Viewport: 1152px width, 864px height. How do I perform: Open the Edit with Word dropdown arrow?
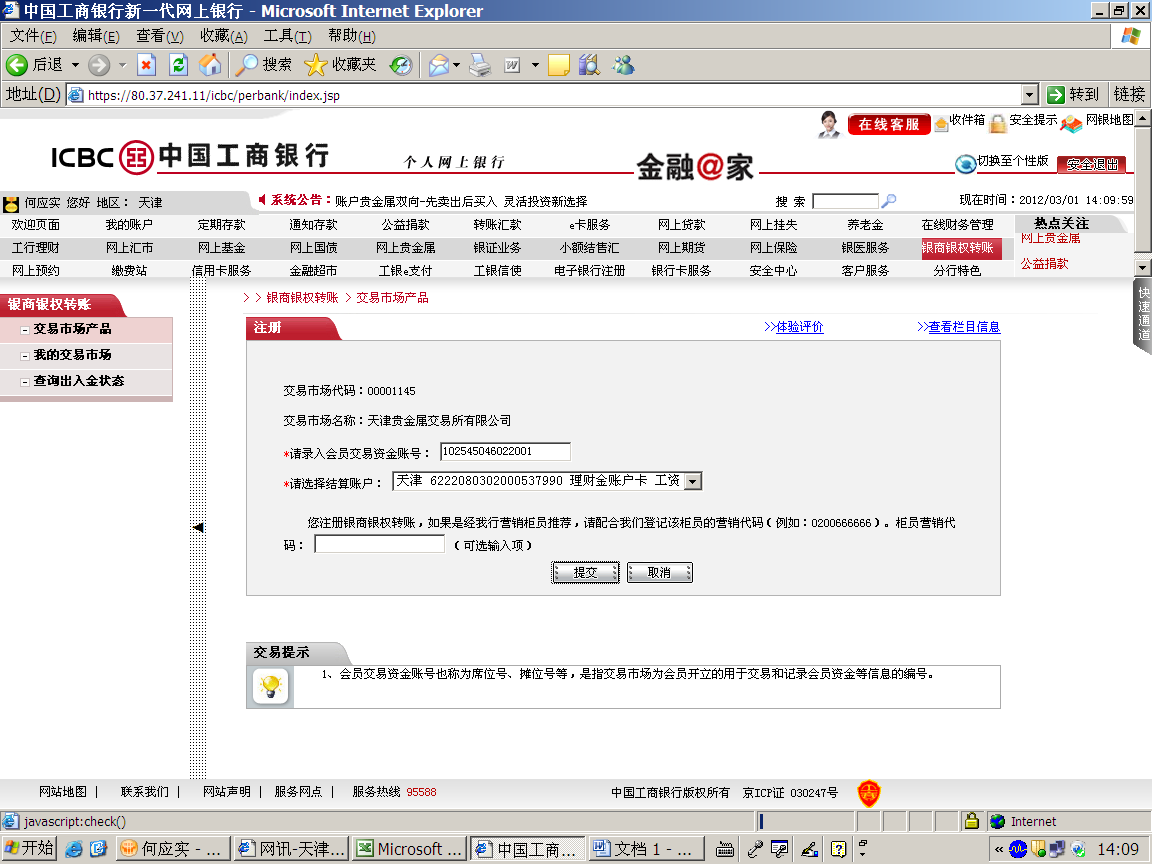tap(535, 65)
